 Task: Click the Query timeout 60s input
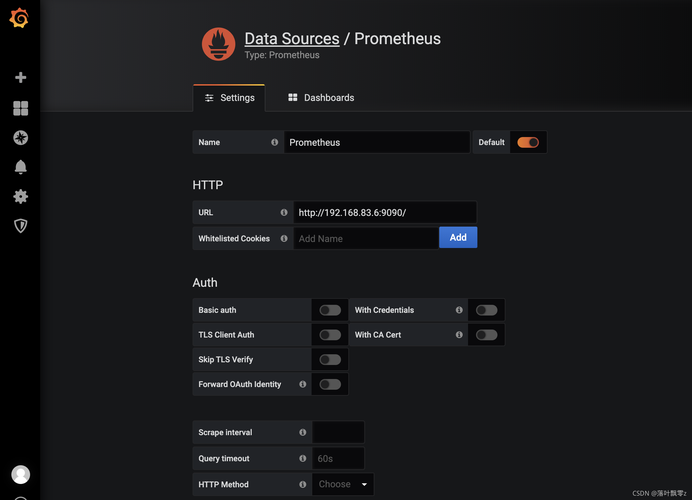(338, 458)
